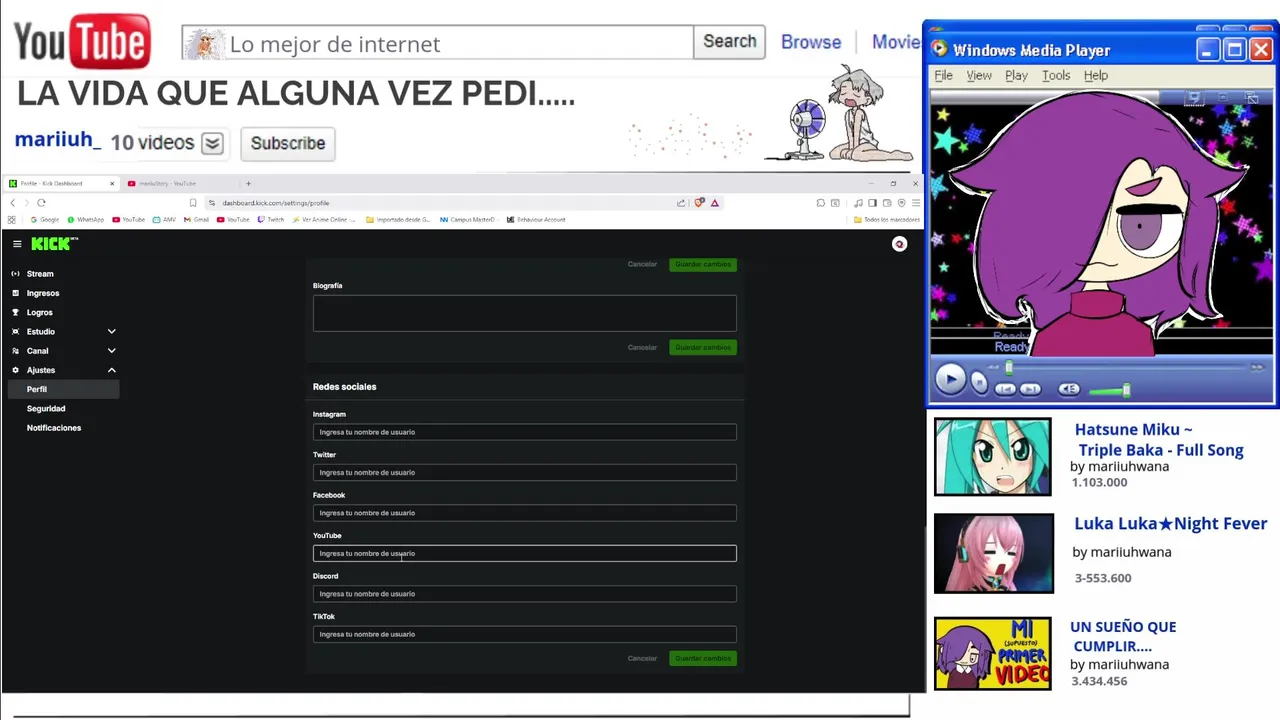Click the Biografía text area
This screenshot has height=720, width=1280.
point(525,313)
